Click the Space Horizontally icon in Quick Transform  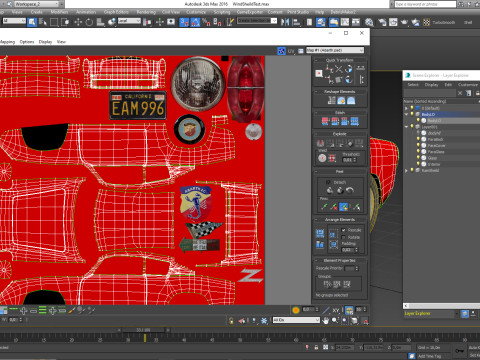[361, 68]
